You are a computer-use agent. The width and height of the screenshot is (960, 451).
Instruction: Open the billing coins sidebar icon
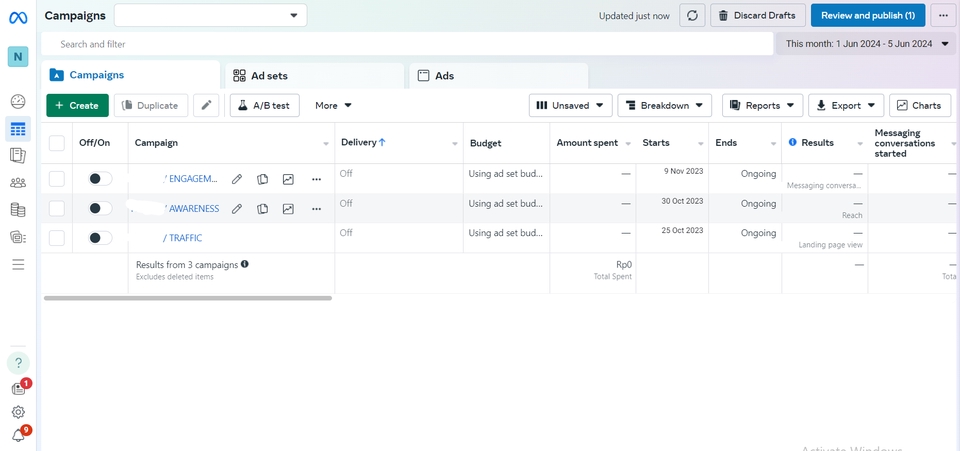point(18,210)
